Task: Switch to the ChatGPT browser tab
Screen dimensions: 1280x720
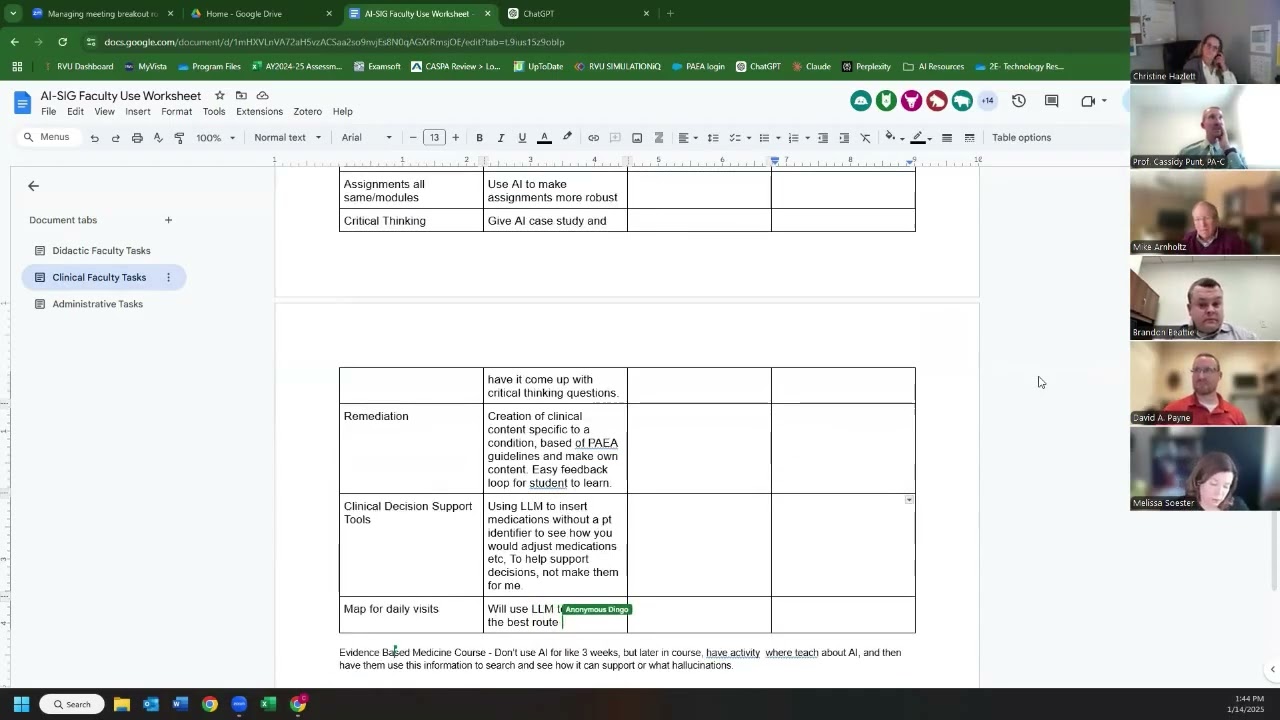Action: pyautogui.click(x=579, y=14)
